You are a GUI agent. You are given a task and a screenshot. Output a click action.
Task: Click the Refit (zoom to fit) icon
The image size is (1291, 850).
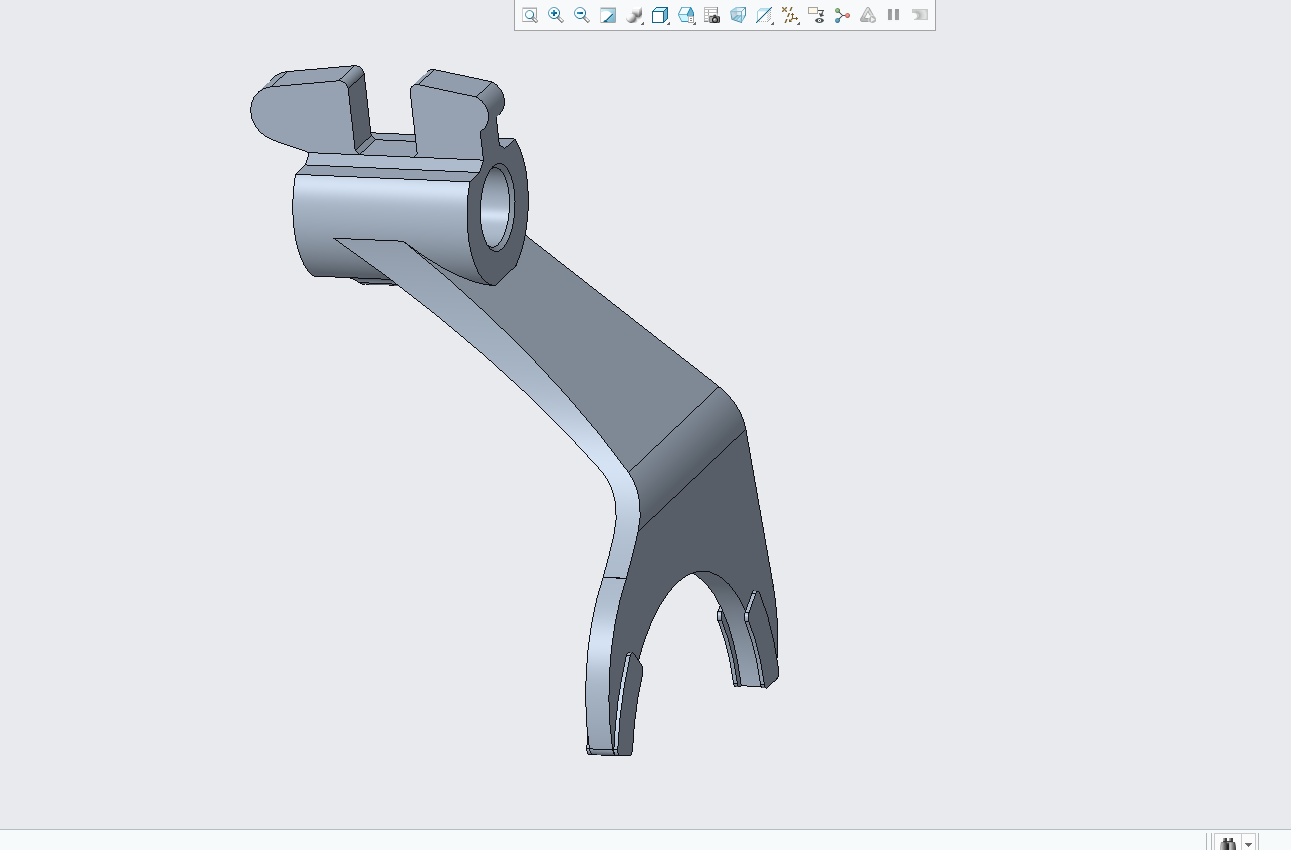point(530,15)
